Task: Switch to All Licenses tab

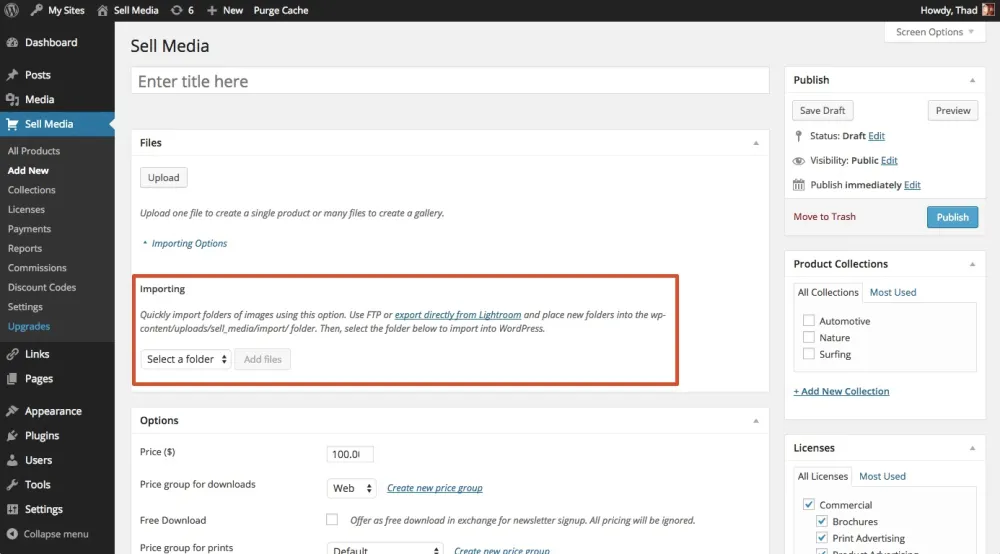Action: tap(823, 476)
